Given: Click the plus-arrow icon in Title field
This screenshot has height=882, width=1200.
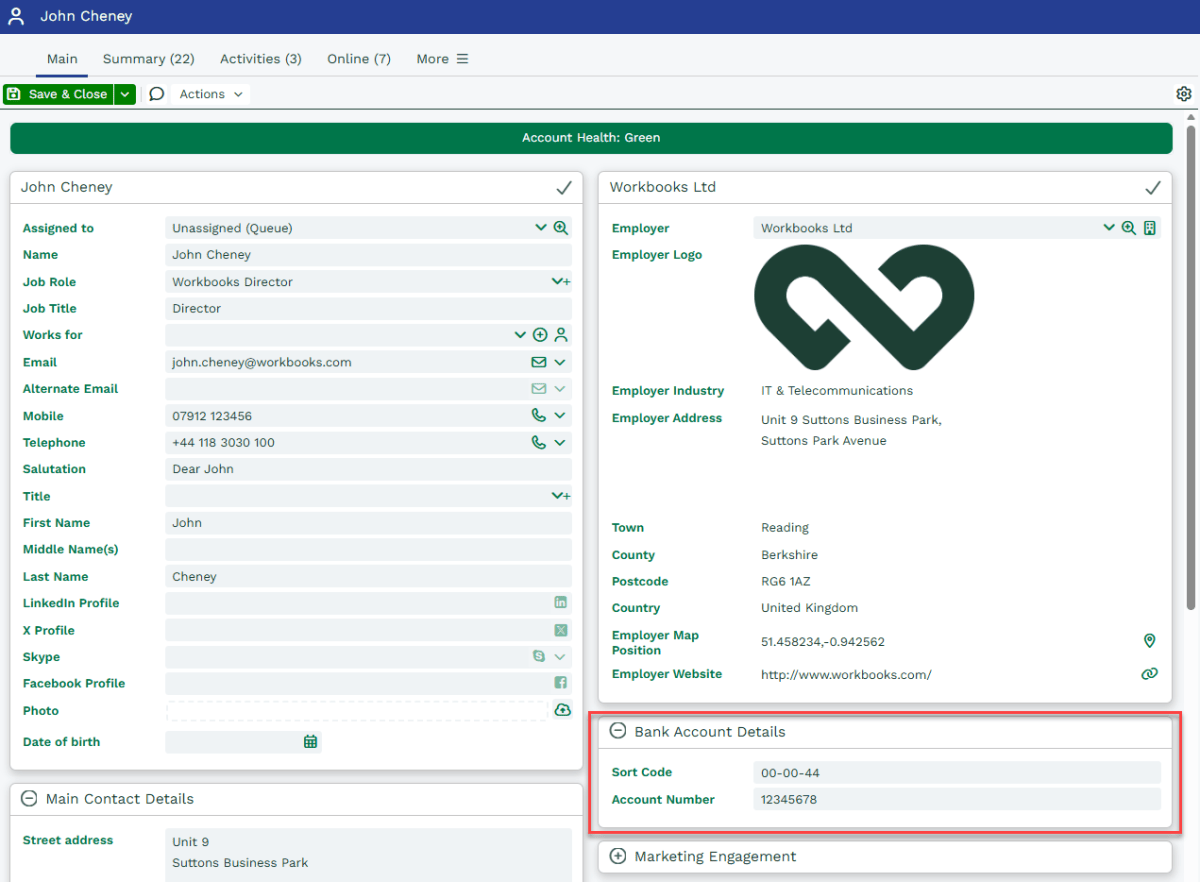Looking at the screenshot, I should click(561, 496).
